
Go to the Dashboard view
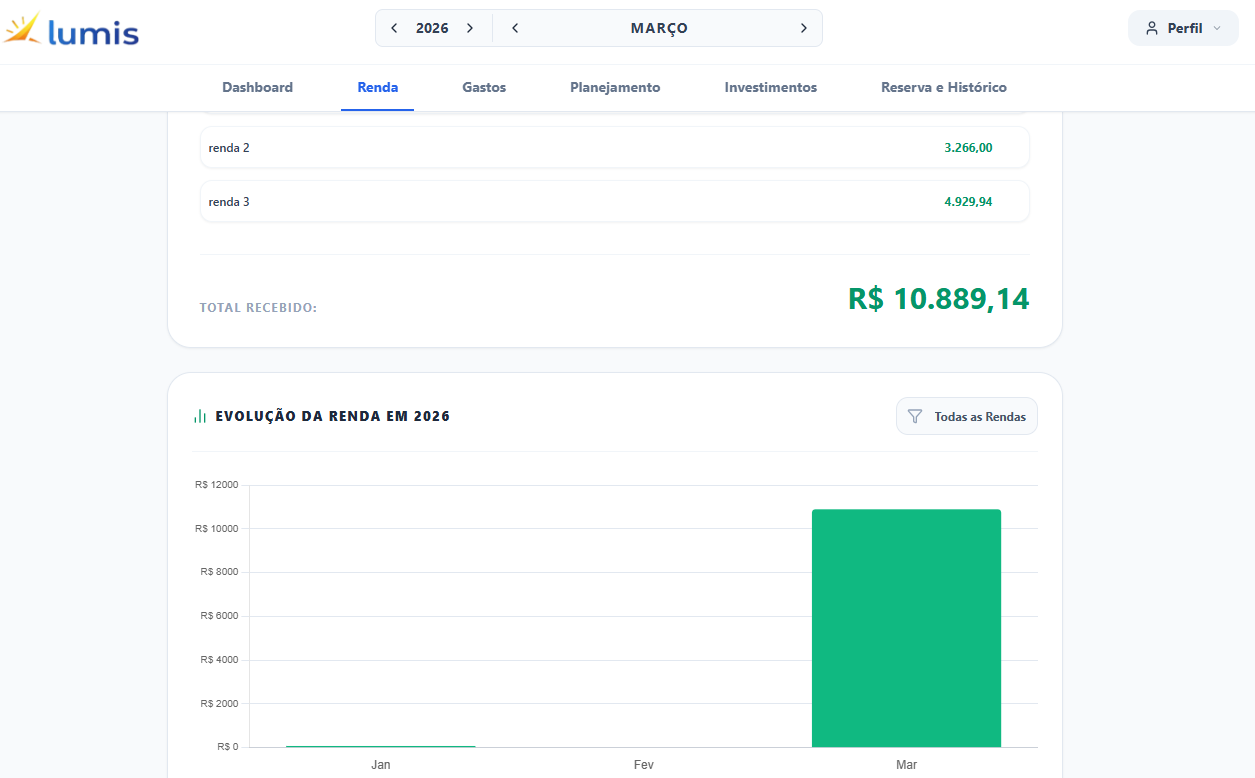(x=257, y=88)
